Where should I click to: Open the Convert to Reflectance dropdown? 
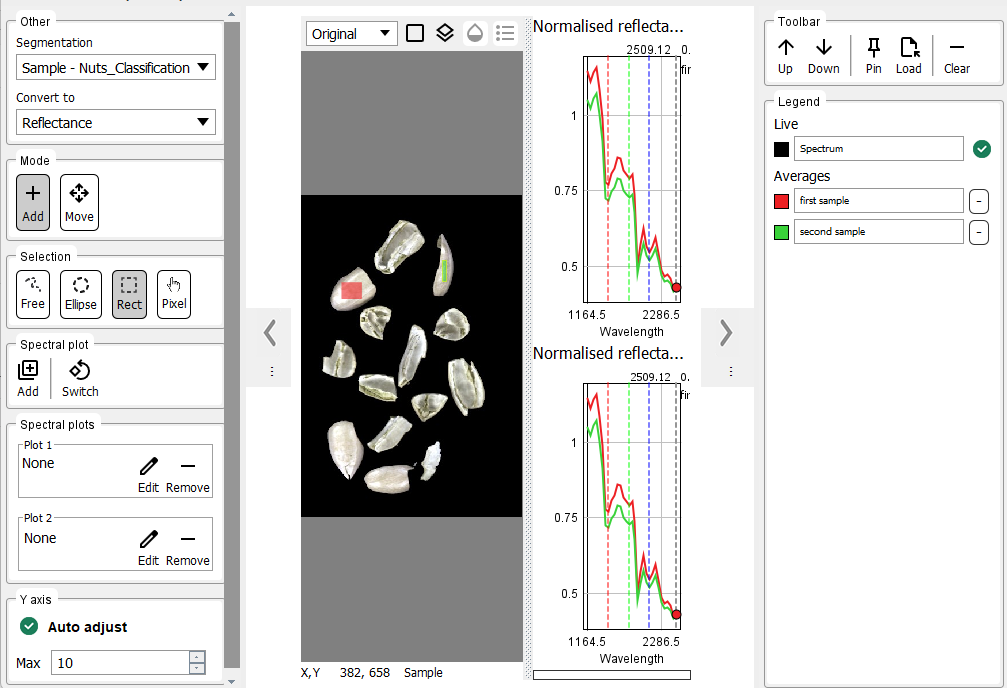[116, 123]
